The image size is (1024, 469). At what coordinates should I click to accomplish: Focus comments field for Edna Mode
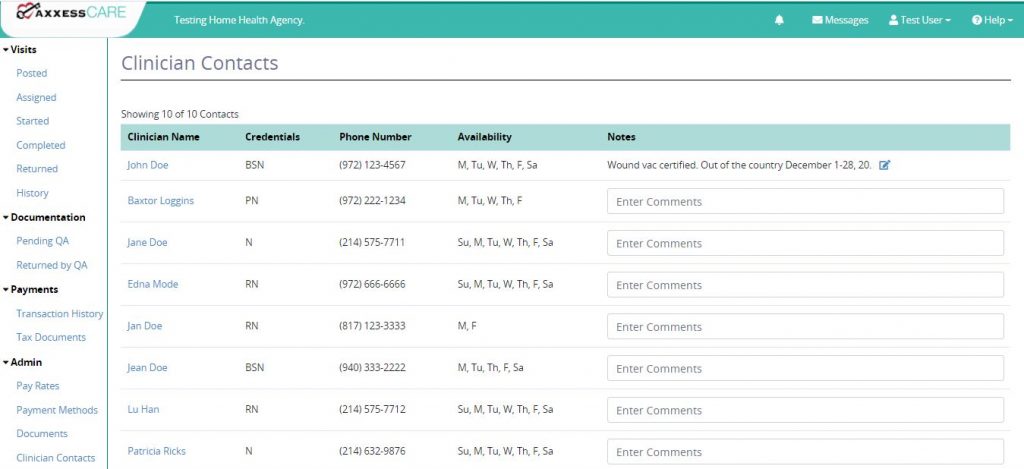click(x=805, y=285)
